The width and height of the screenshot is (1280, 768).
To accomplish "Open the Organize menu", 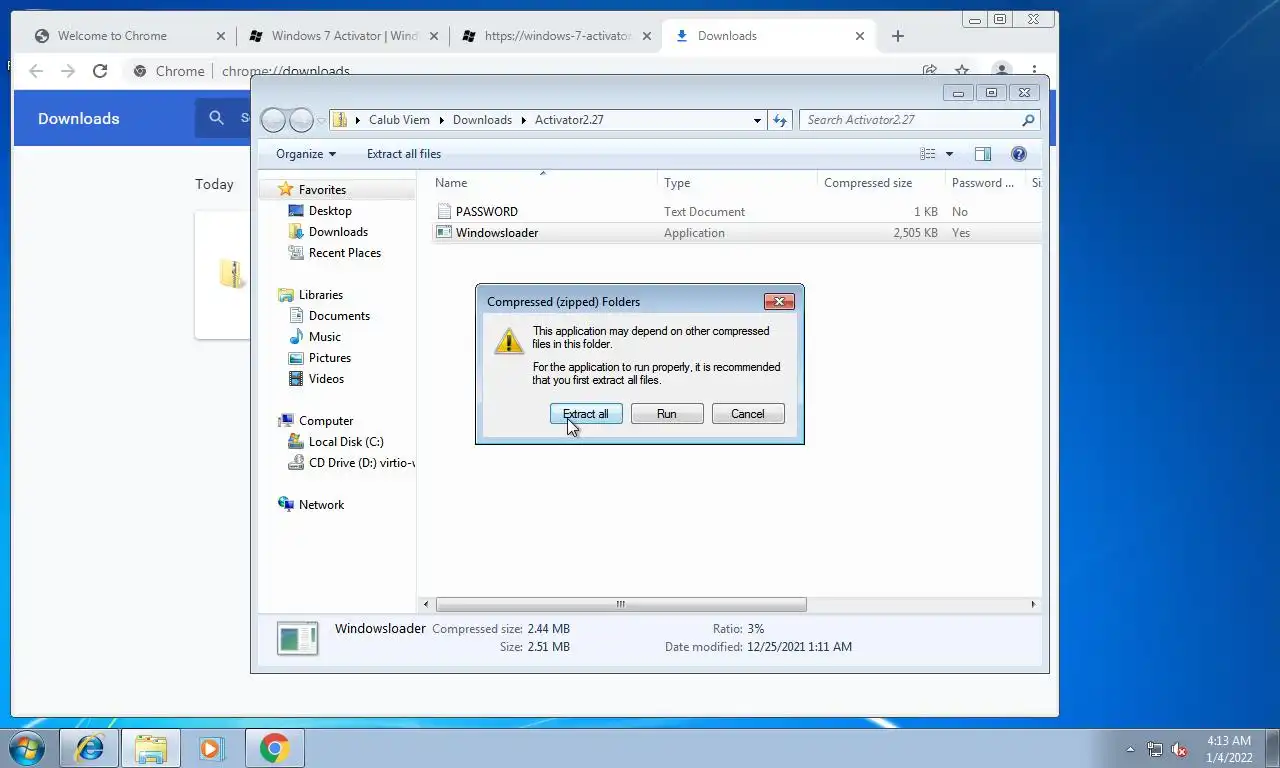I will (x=306, y=154).
